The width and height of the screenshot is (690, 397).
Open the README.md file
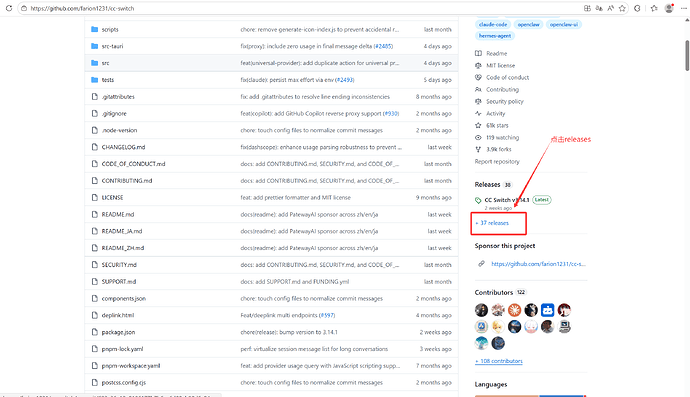click(118, 214)
